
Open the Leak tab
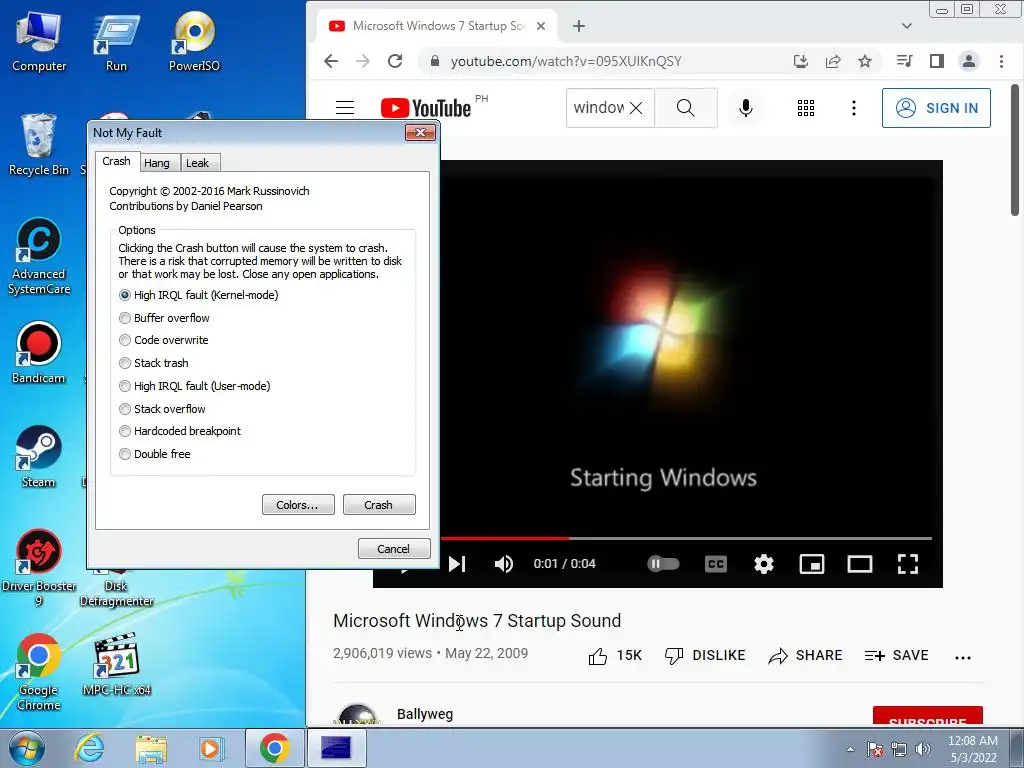coord(197,163)
